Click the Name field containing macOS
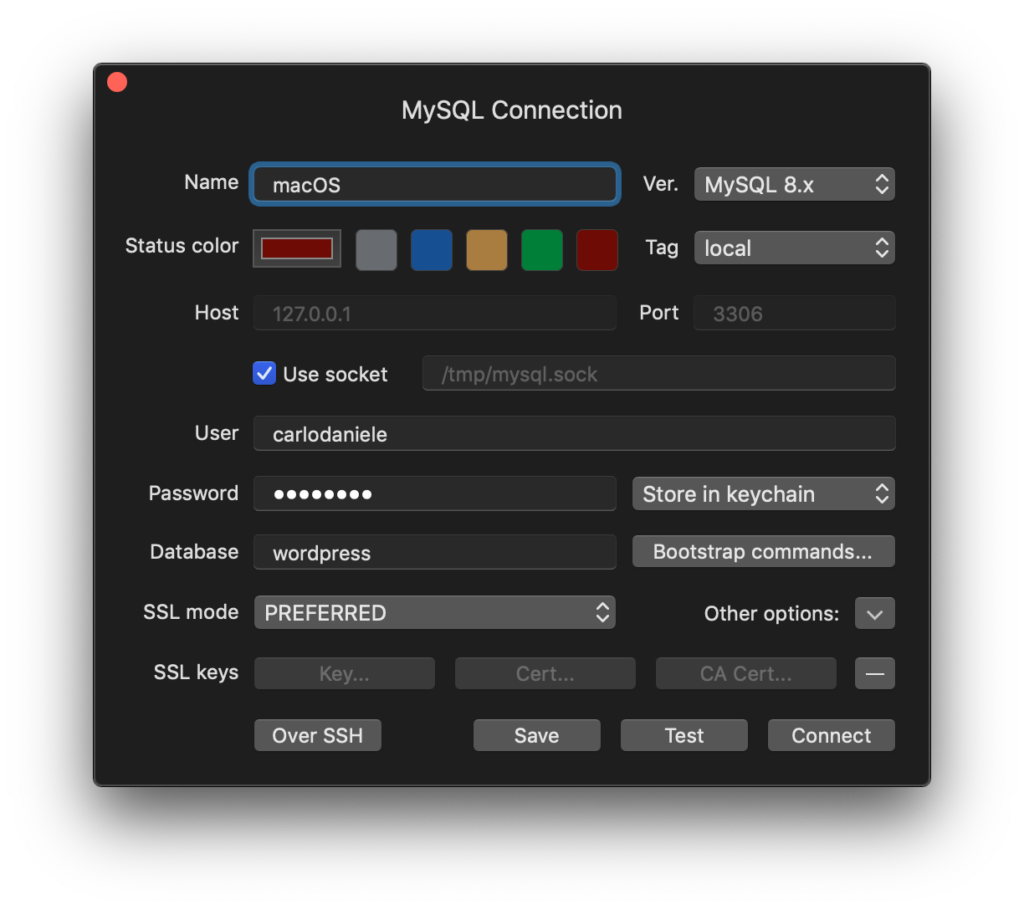This screenshot has height=910, width=1024. (435, 184)
